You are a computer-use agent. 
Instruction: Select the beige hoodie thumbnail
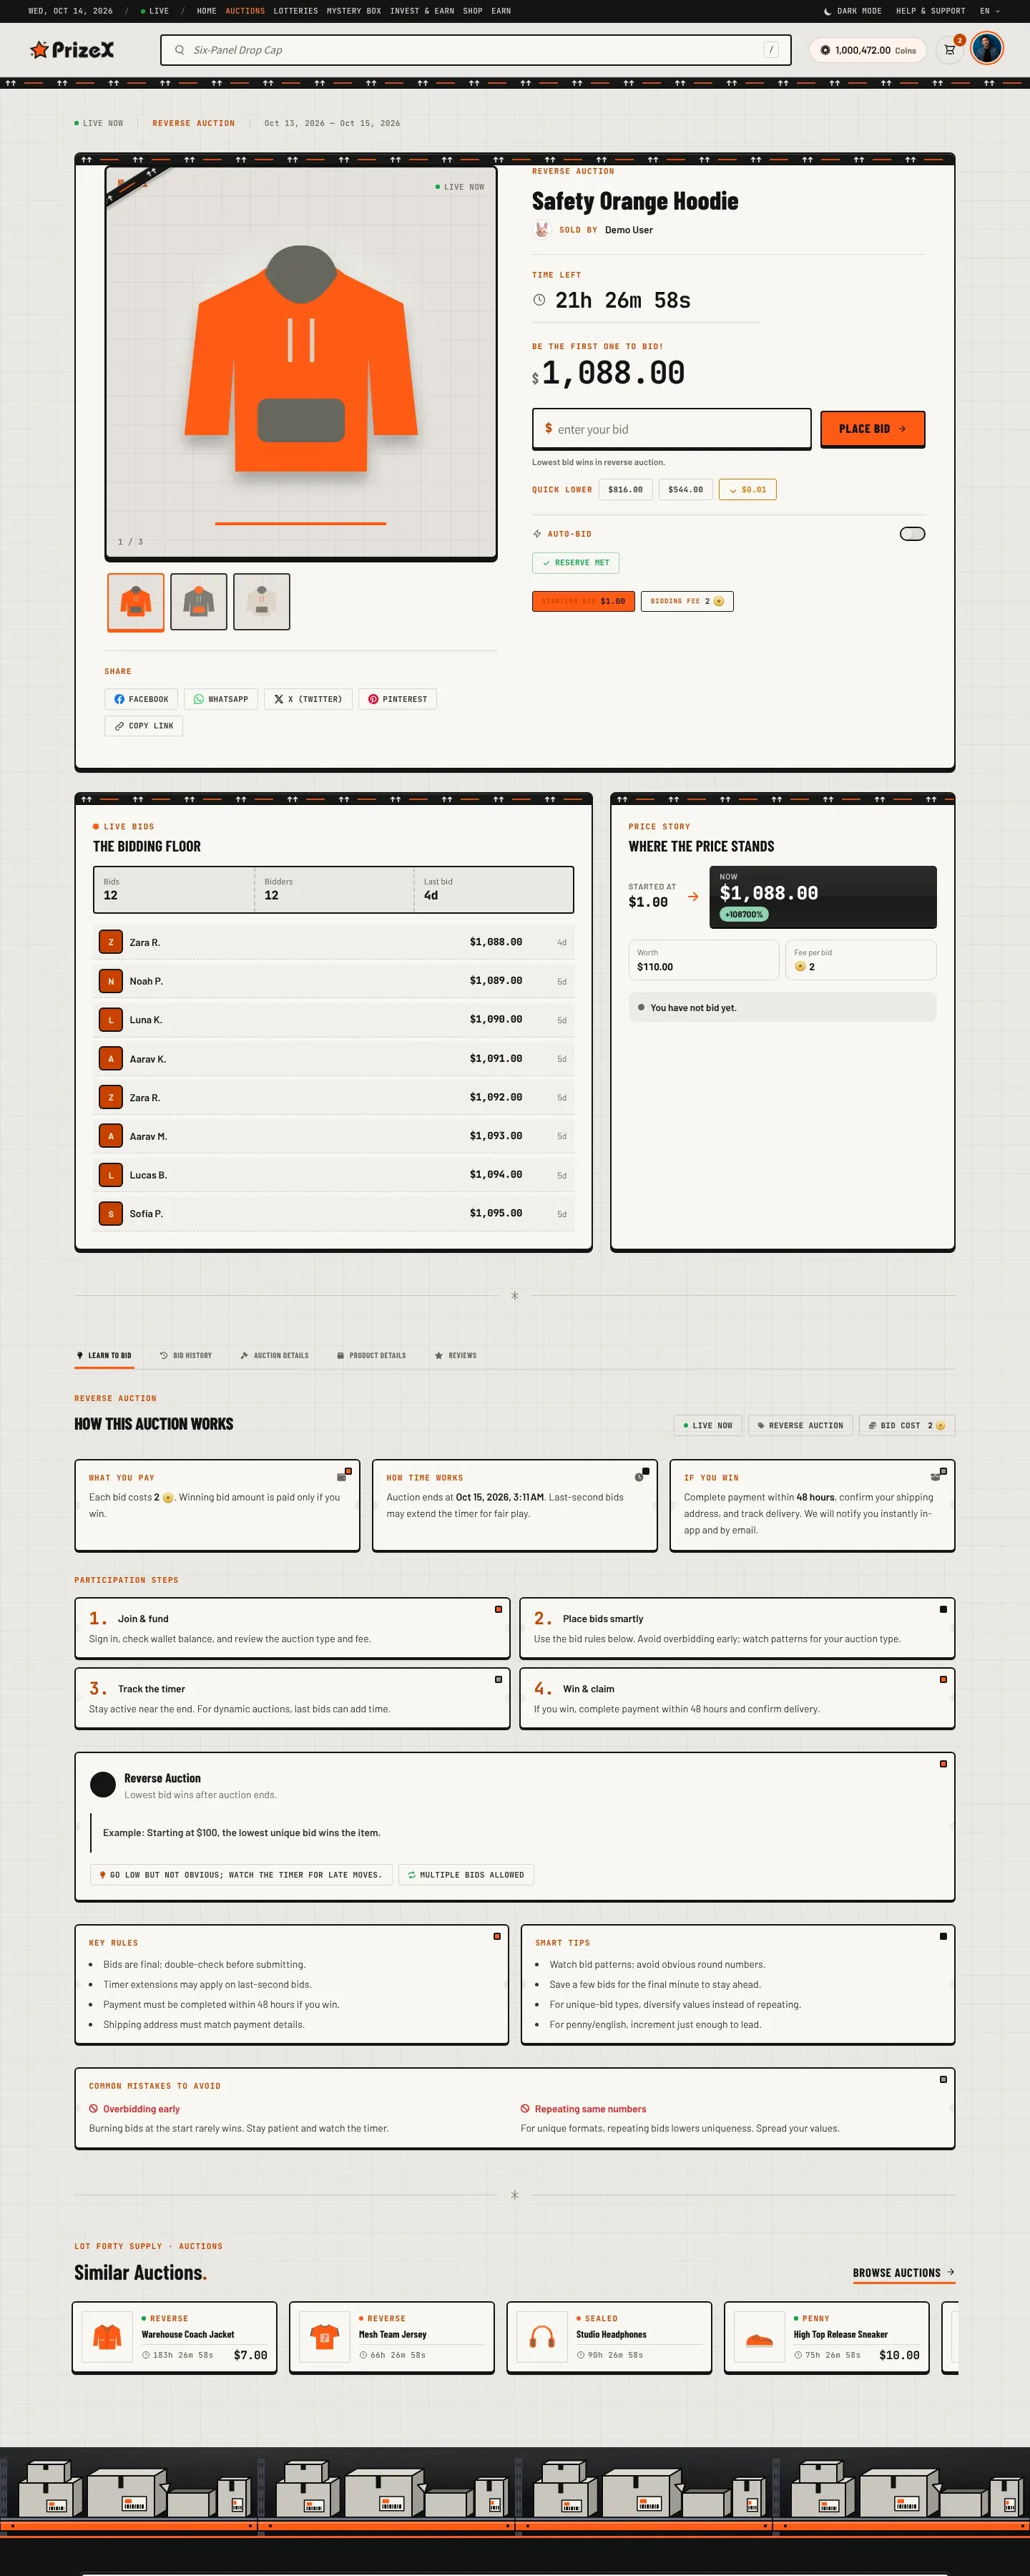pos(261,601)
